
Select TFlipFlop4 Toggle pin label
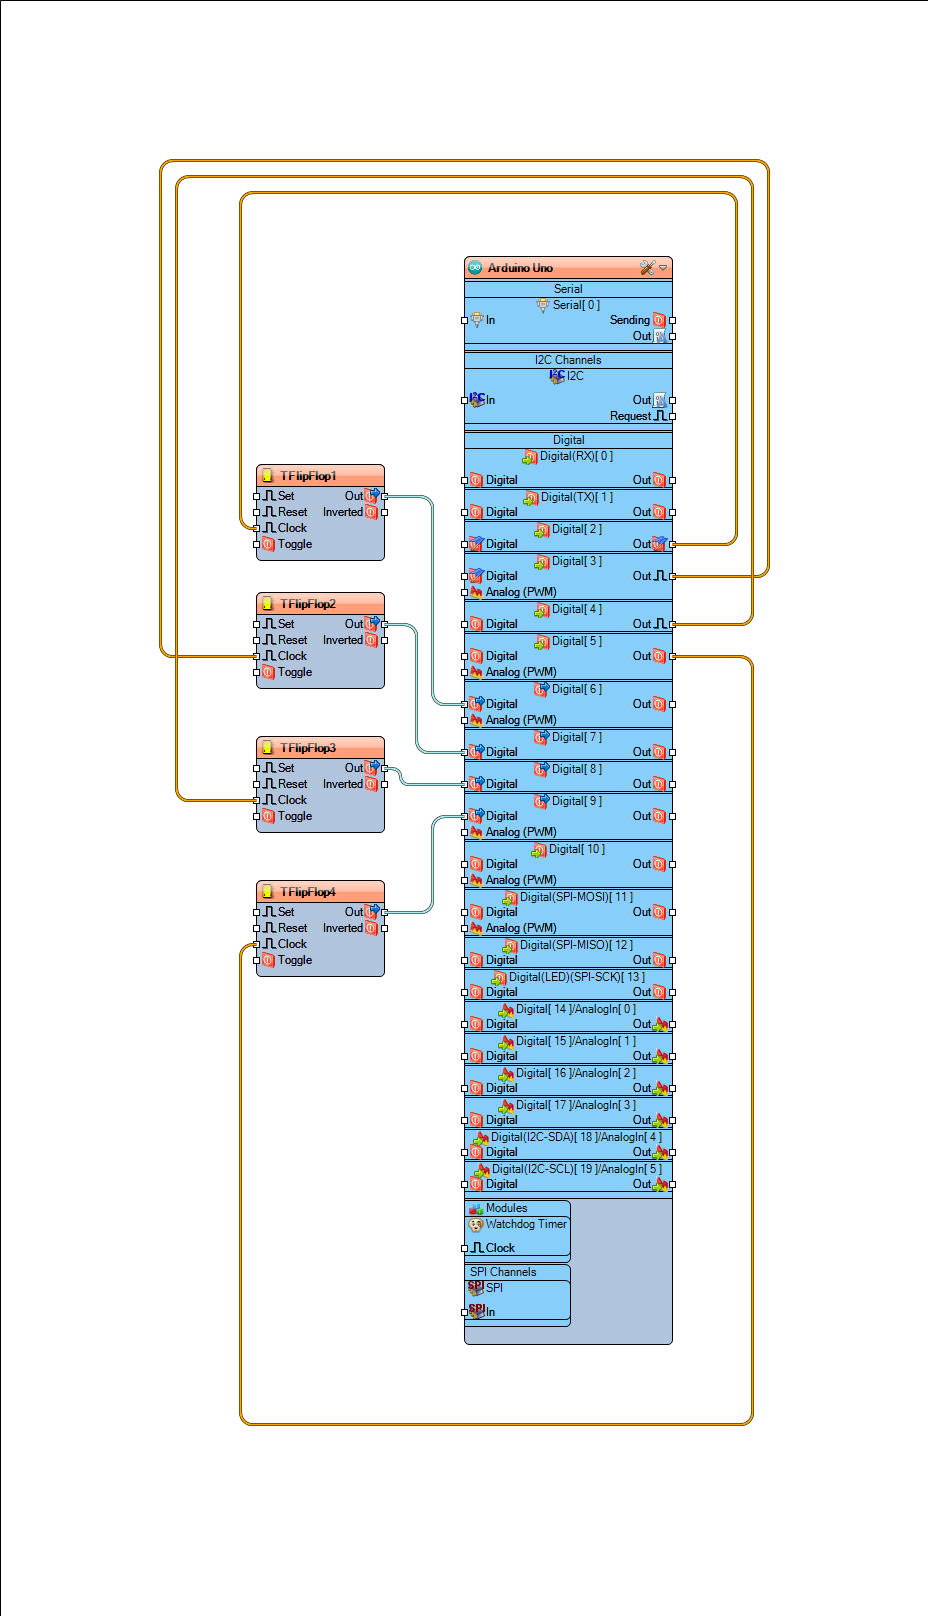pos(295,960)
